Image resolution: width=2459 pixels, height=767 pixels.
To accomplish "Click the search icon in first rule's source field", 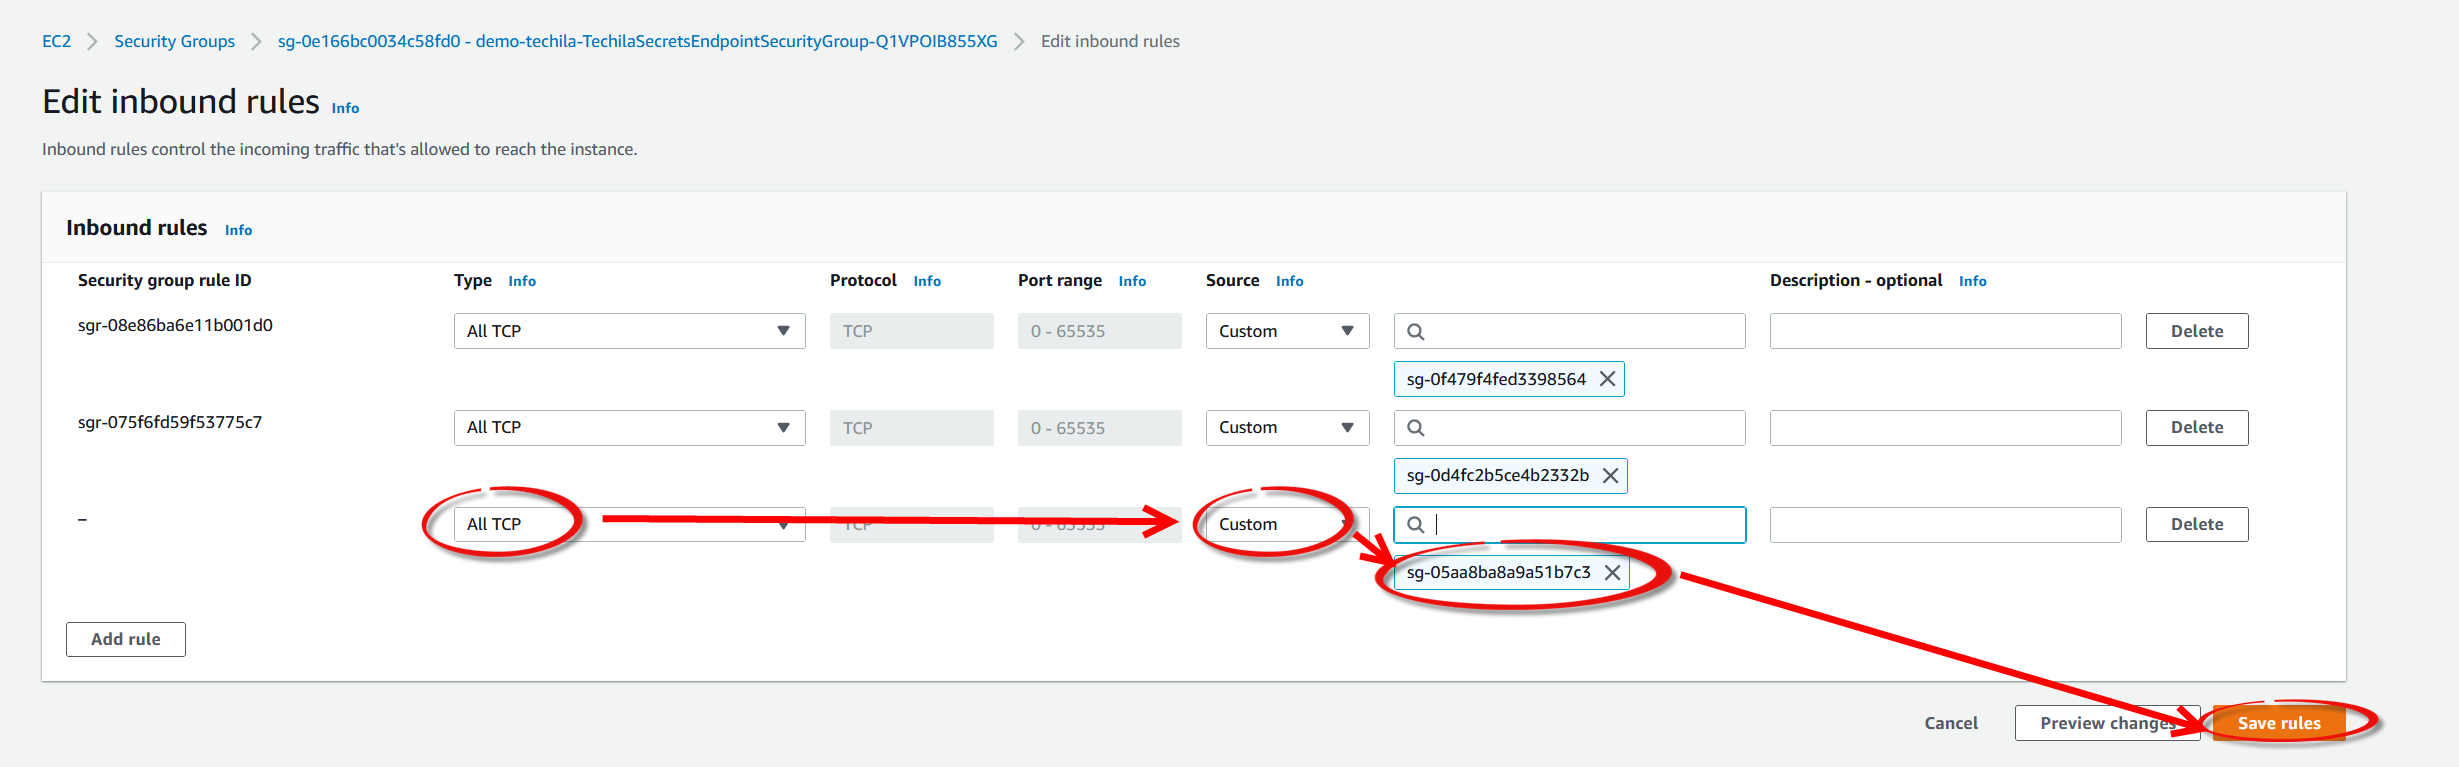I will pos(1416,332).
